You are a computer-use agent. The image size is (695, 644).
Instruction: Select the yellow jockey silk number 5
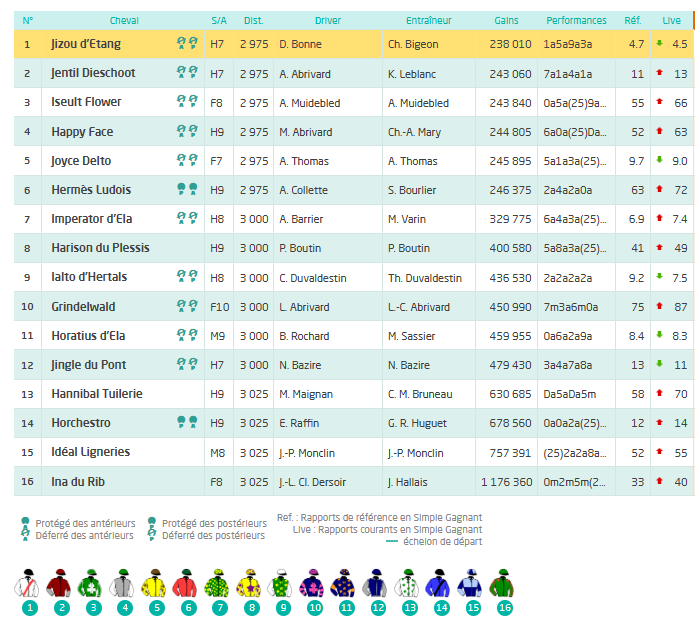[x=156, y=585]
